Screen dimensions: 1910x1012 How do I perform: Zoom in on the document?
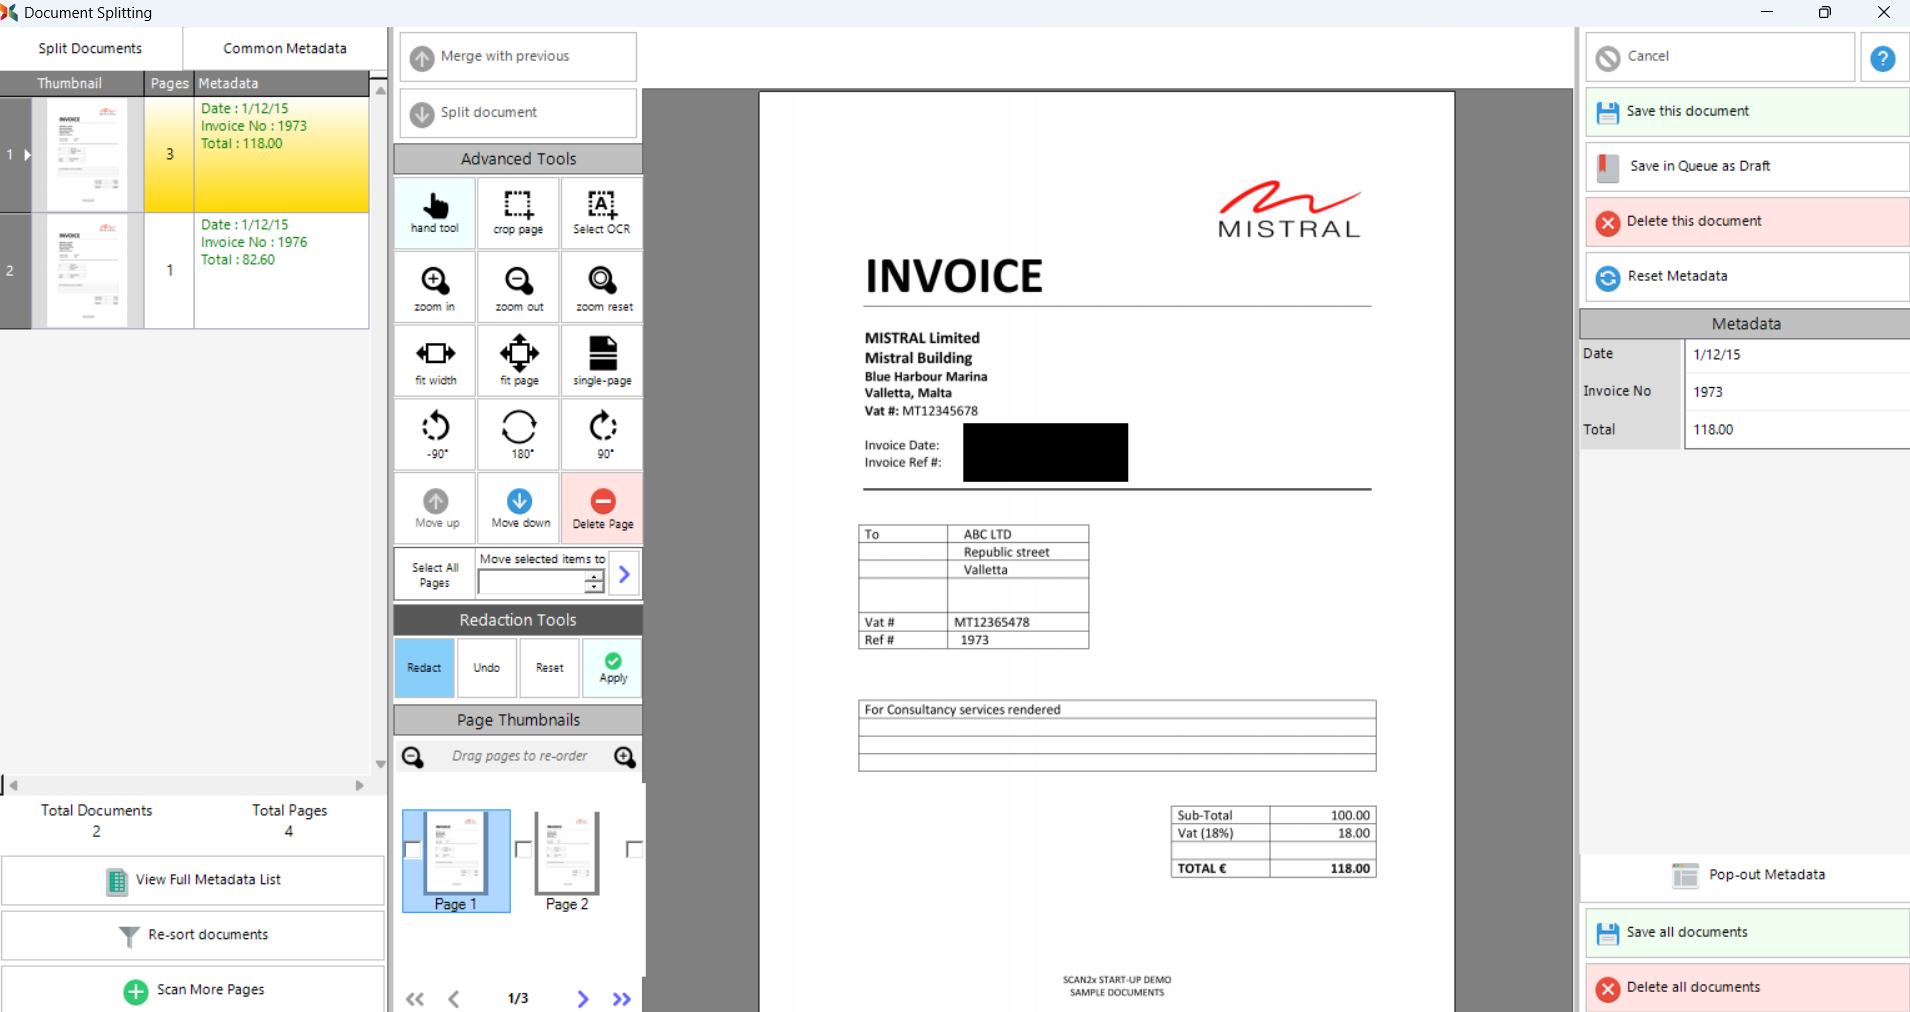click(x=435, y=286)
